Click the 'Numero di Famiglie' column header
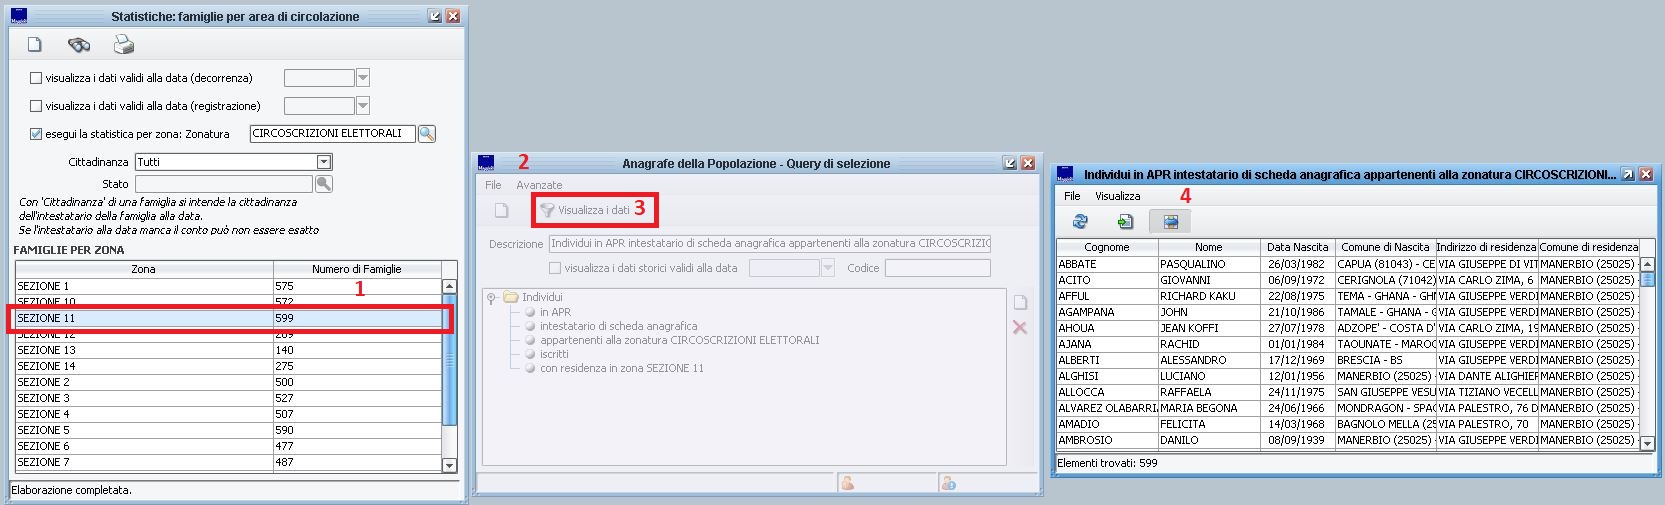This screenshot has height=505, width=1665. click(x=356, y=269)
